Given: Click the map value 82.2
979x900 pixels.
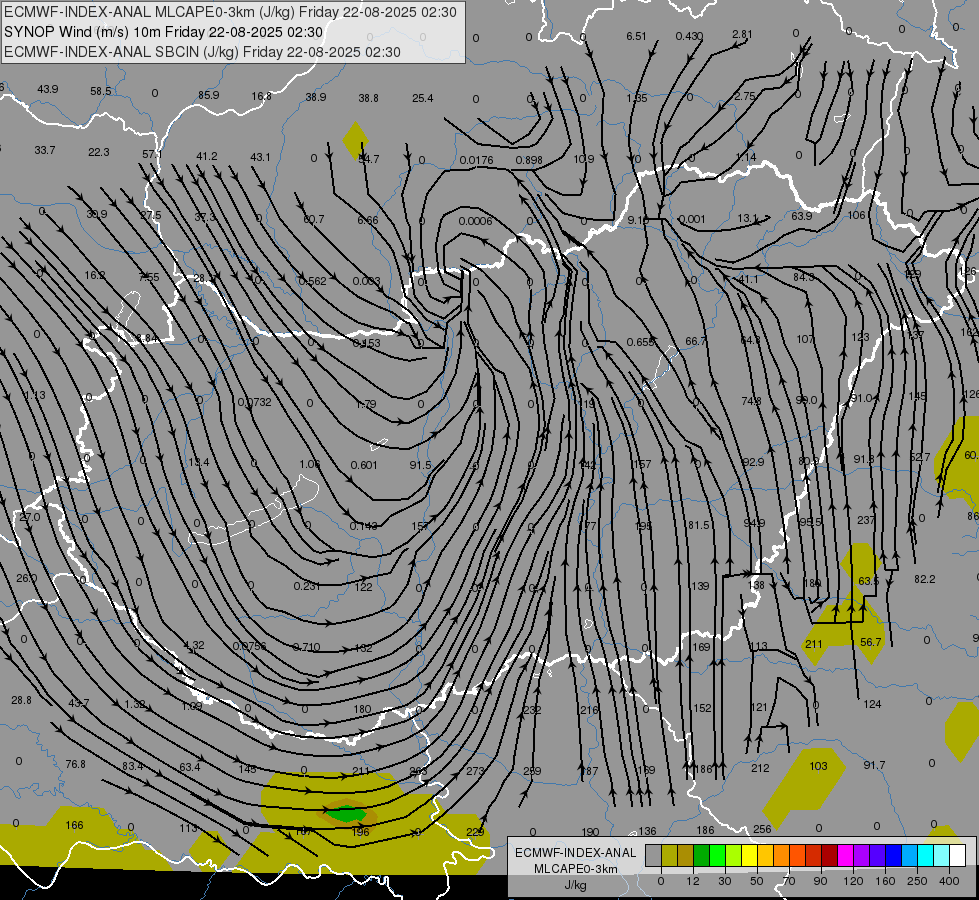Looking at the screenshot, I should point(925,580).
